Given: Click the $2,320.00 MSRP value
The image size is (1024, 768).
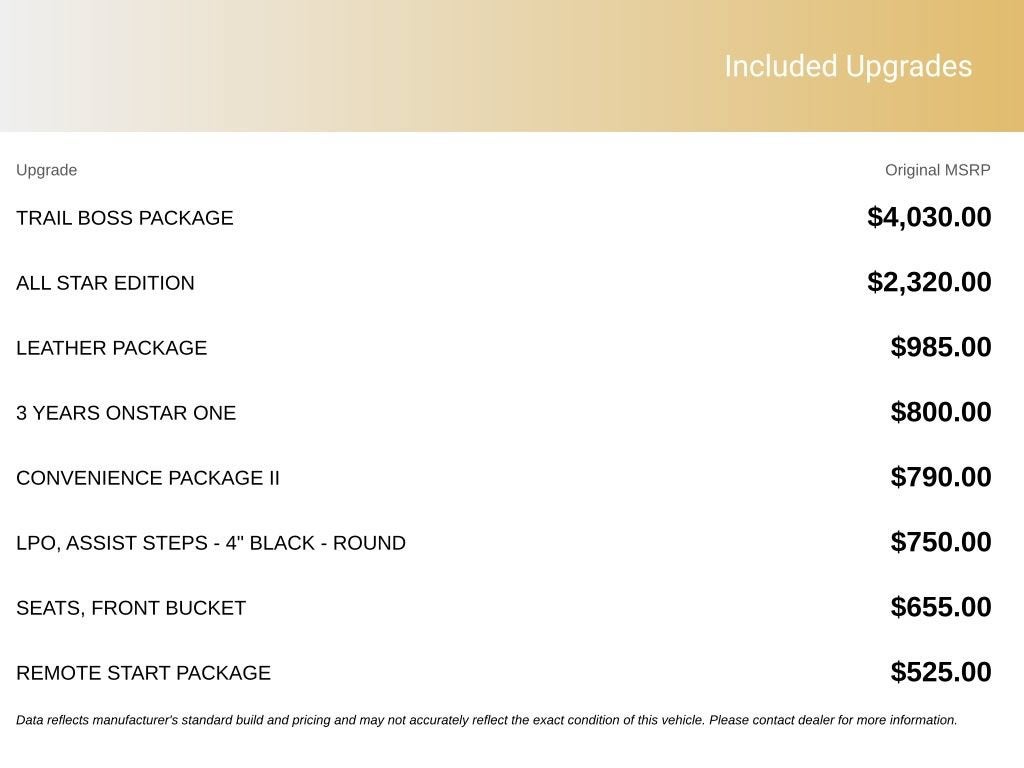Looking at the screenshot, I should click(x=929, y=282).
